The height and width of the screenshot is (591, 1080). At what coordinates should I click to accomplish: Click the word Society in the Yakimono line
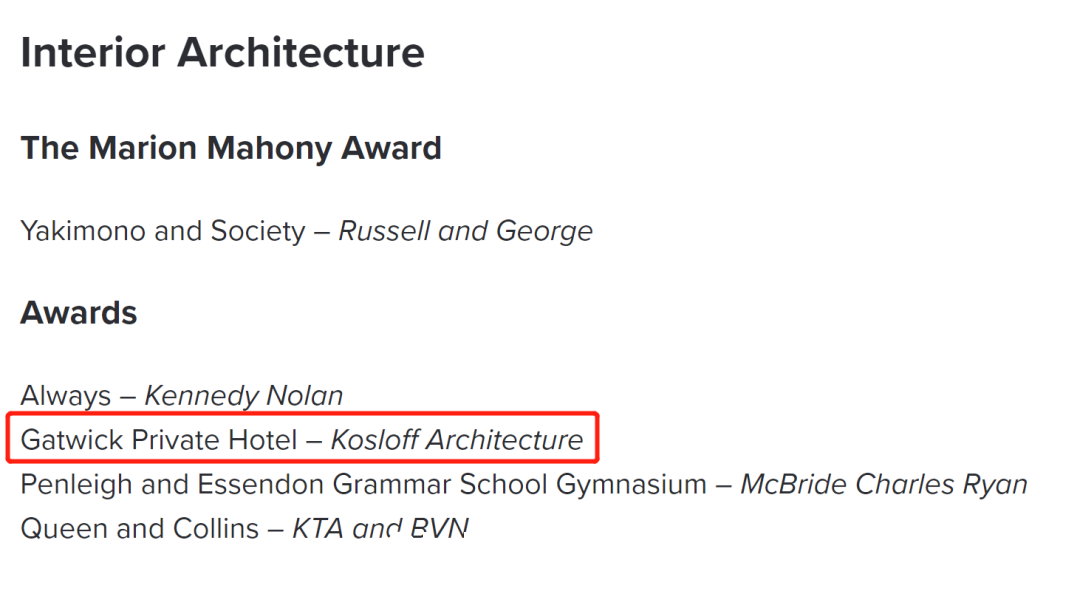pos(258,232)
